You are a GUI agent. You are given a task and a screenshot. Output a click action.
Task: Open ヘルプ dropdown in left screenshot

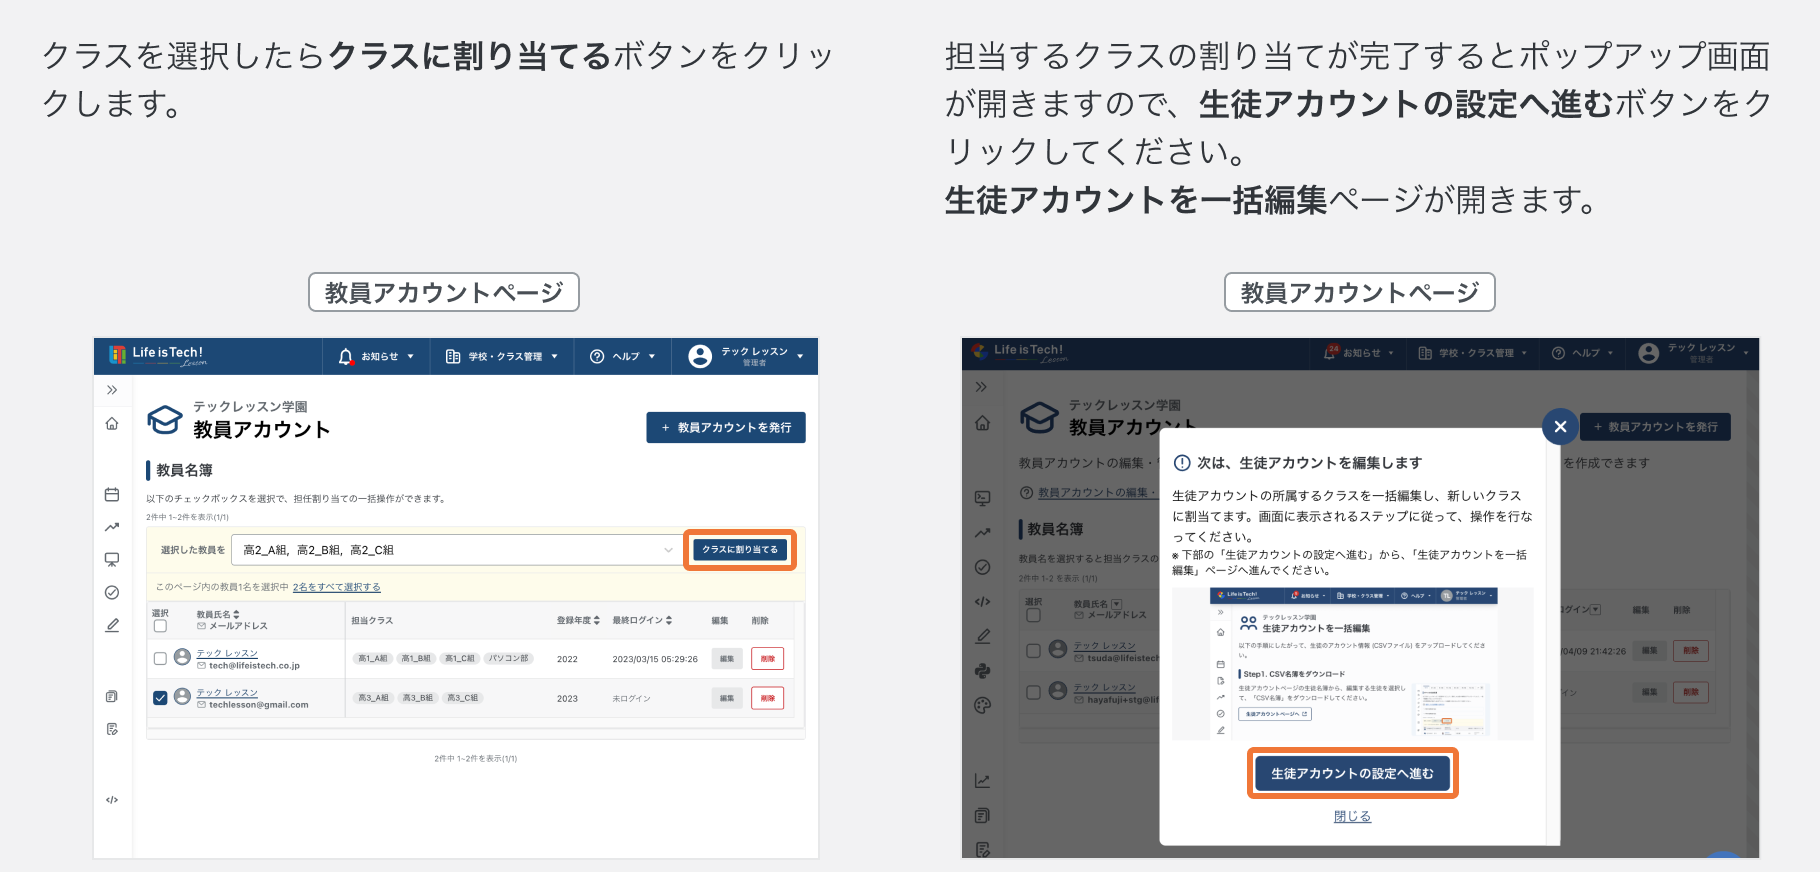623,356
